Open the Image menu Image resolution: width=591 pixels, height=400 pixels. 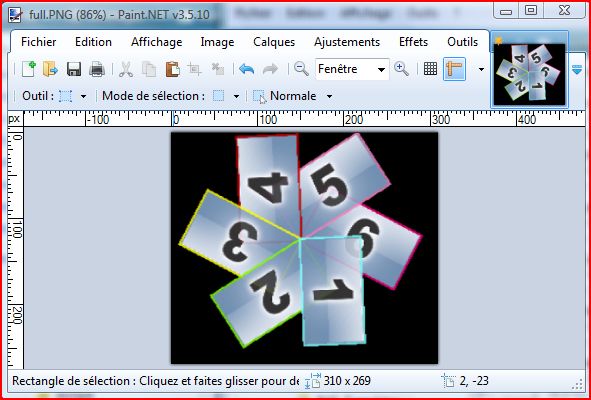(x=217, y=42)
